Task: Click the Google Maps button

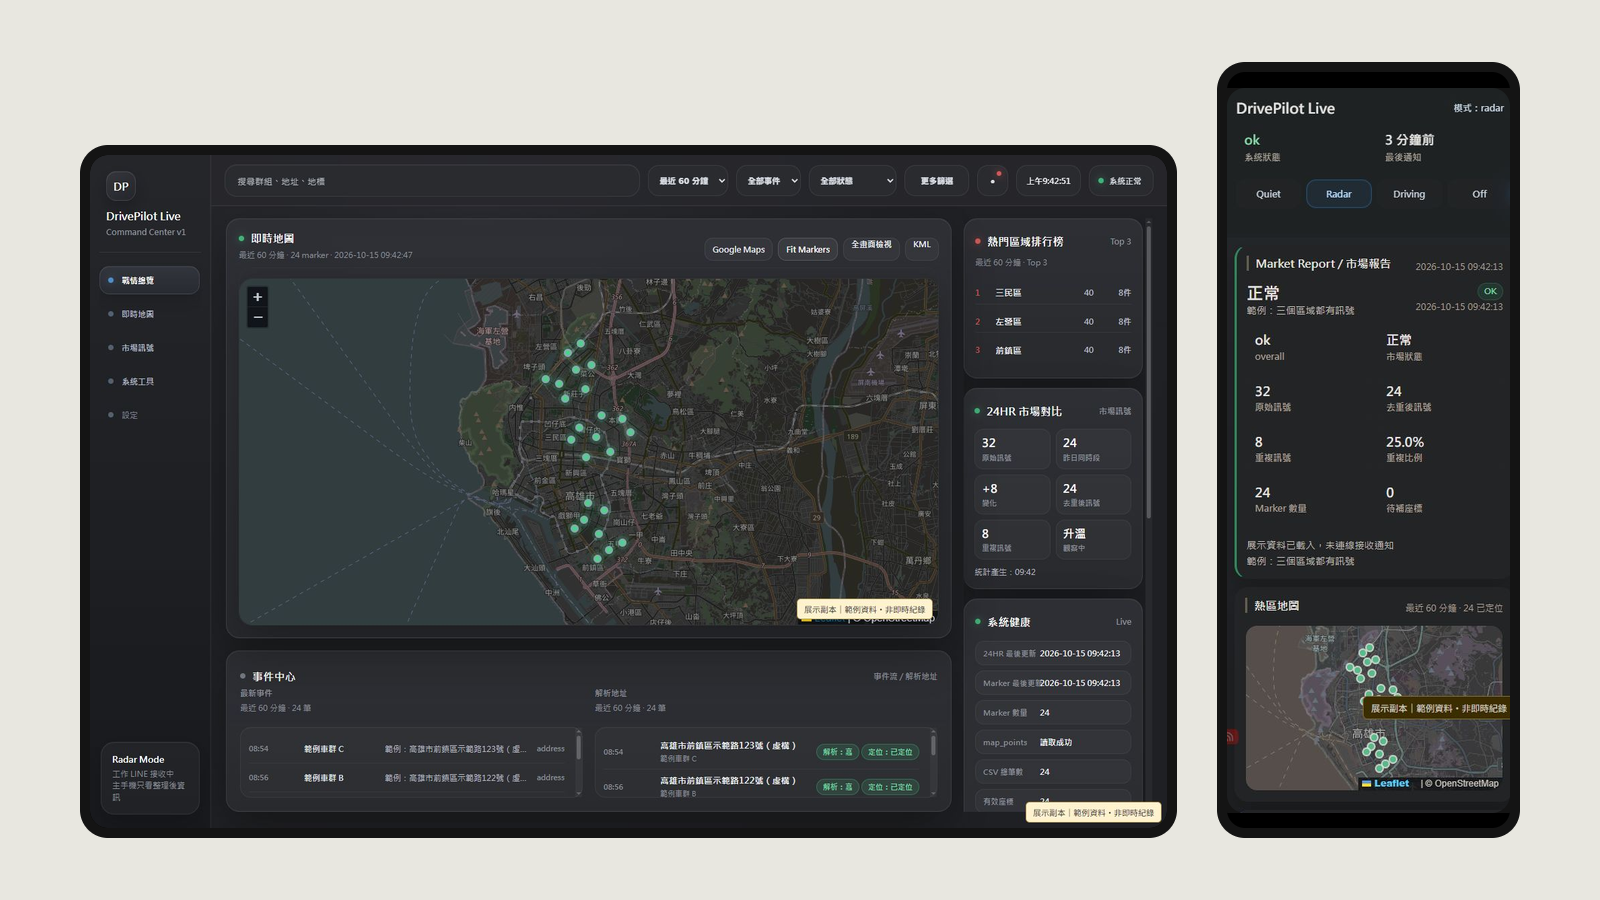Action: [738, 249]
